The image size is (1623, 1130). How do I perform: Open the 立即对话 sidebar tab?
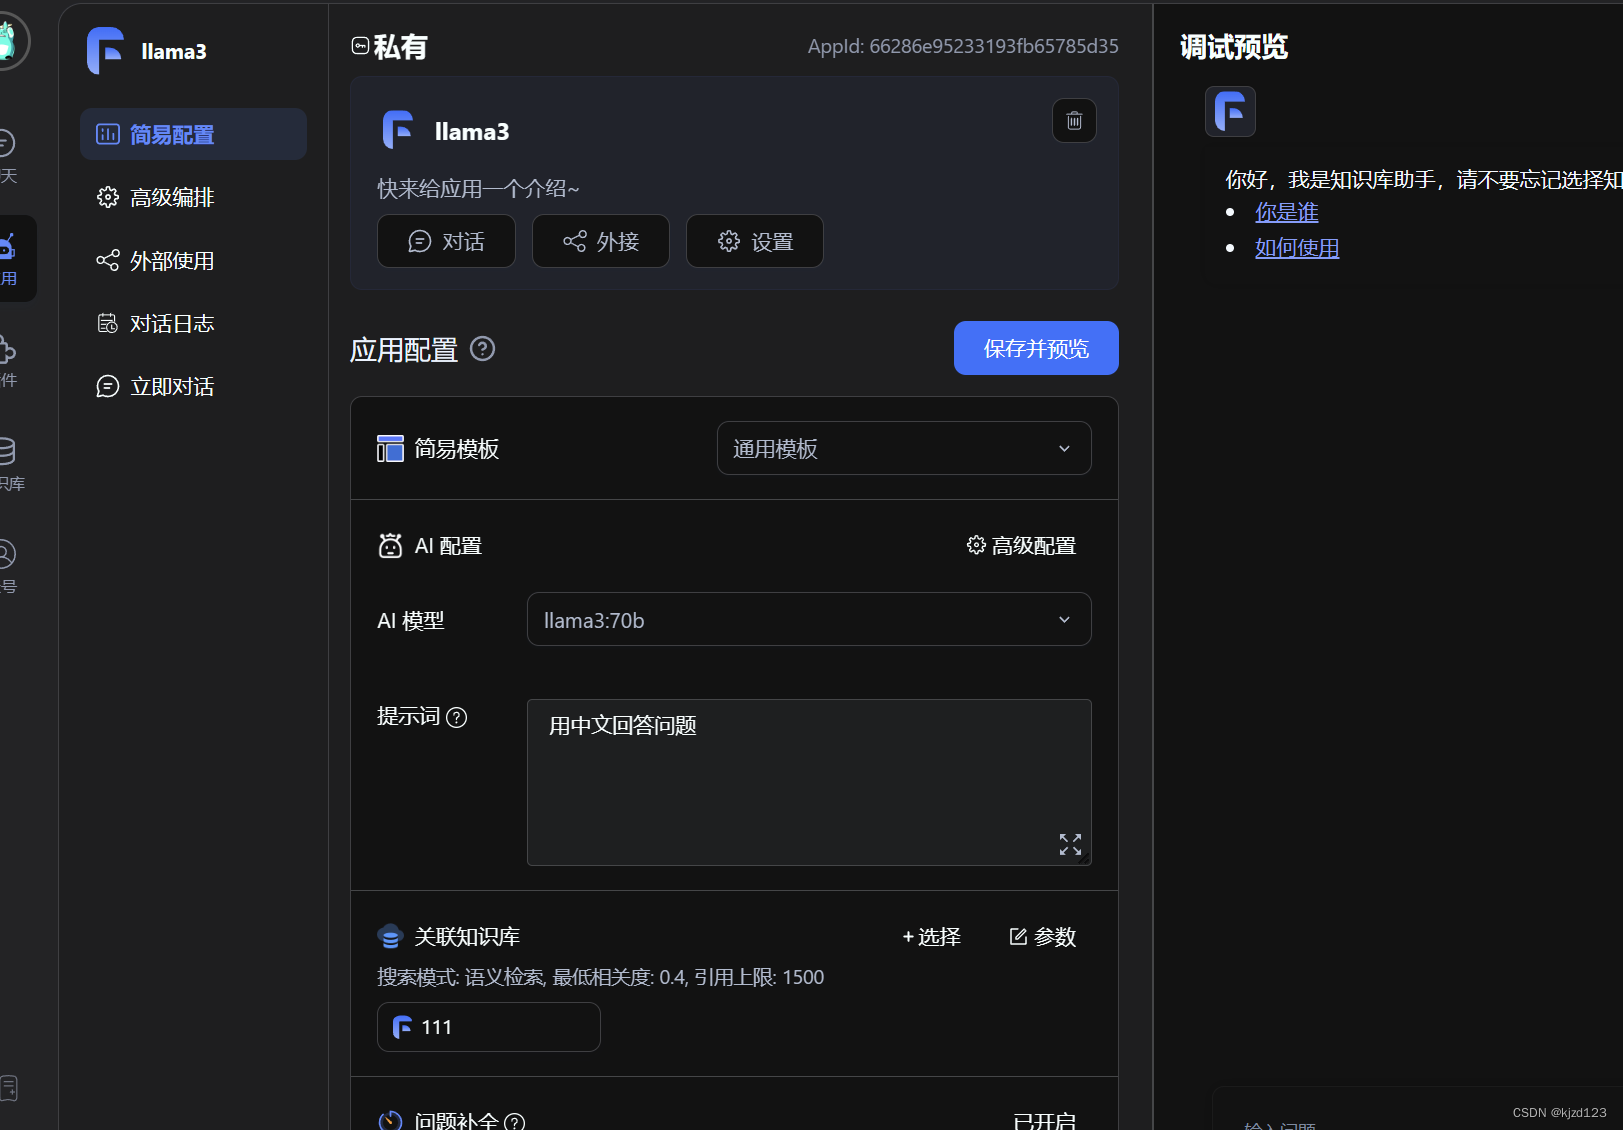coord(193,386)
